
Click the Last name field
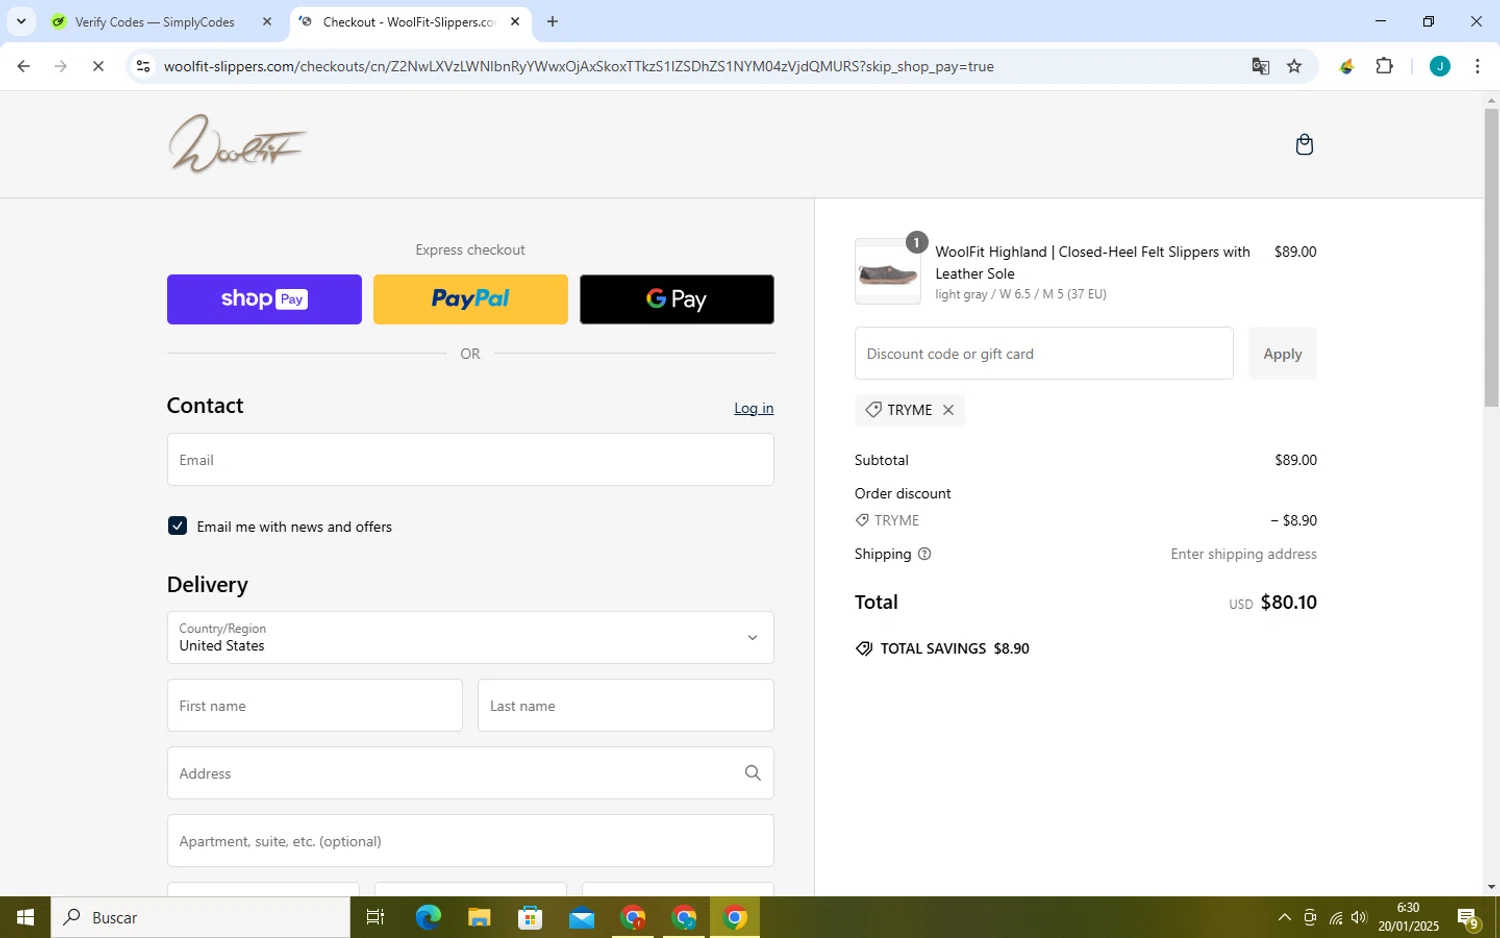click(625, 705)
